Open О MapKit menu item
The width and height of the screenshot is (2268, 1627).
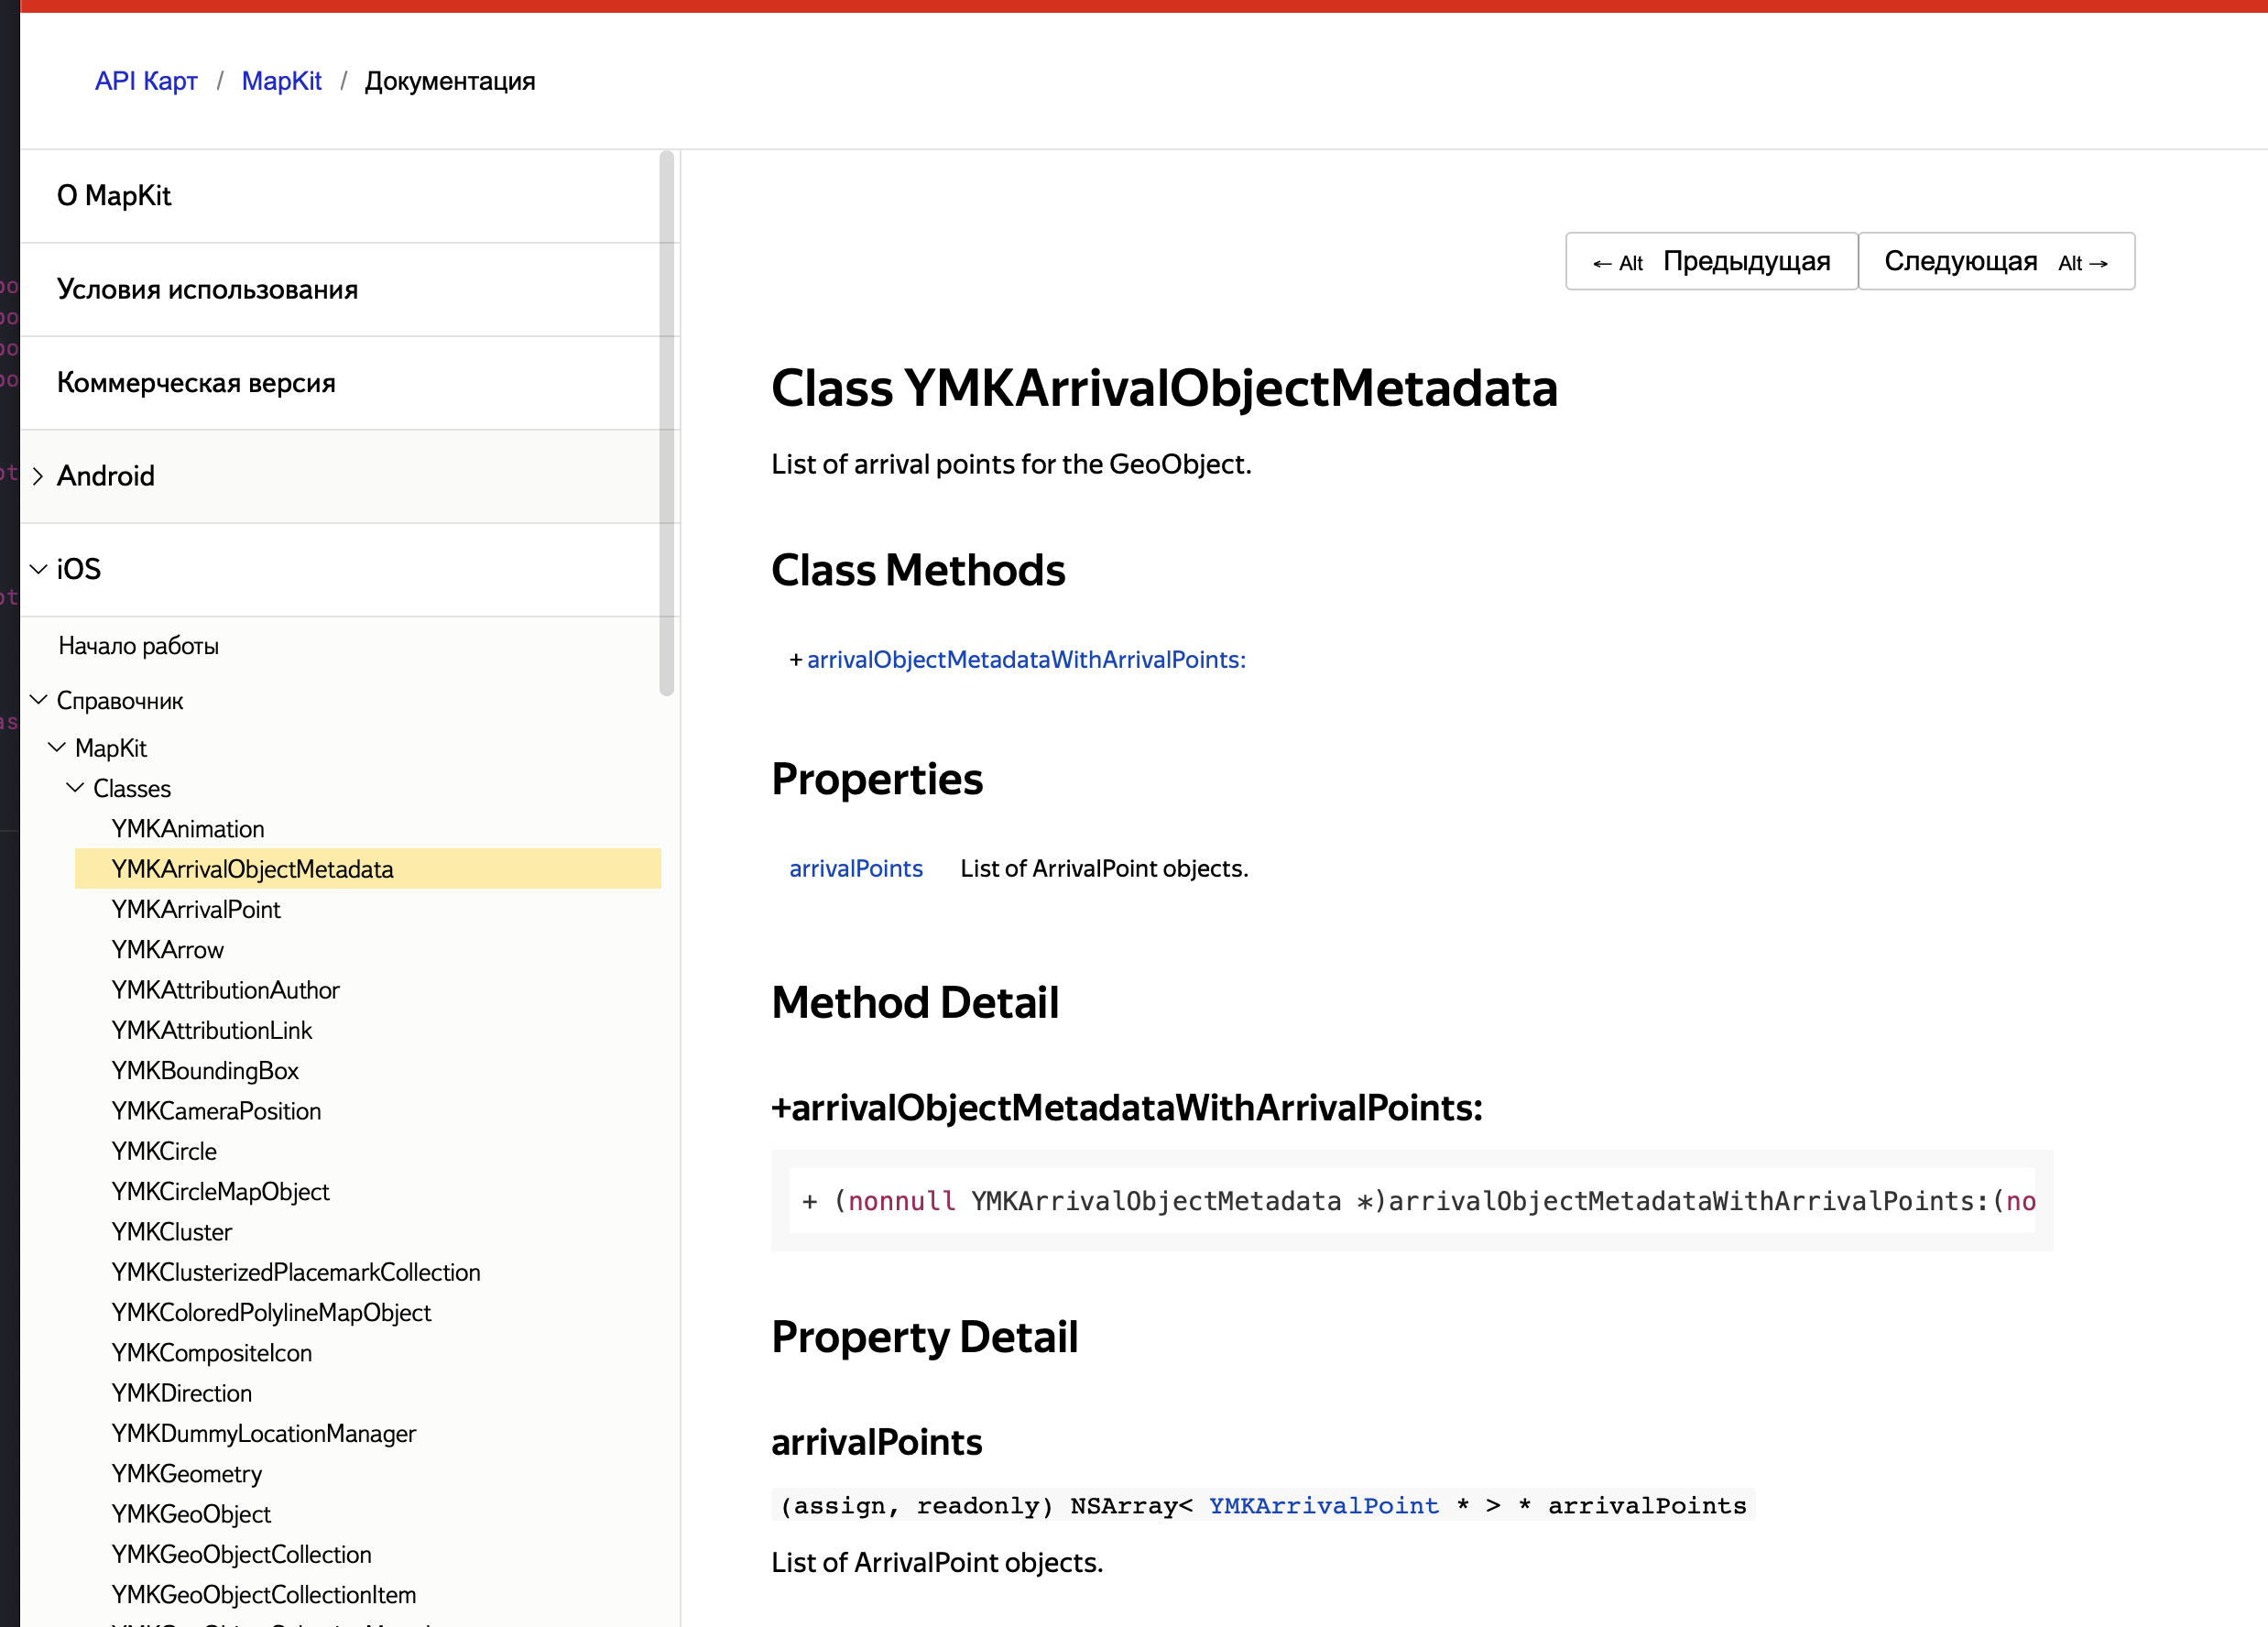click(x=114, y=196)
